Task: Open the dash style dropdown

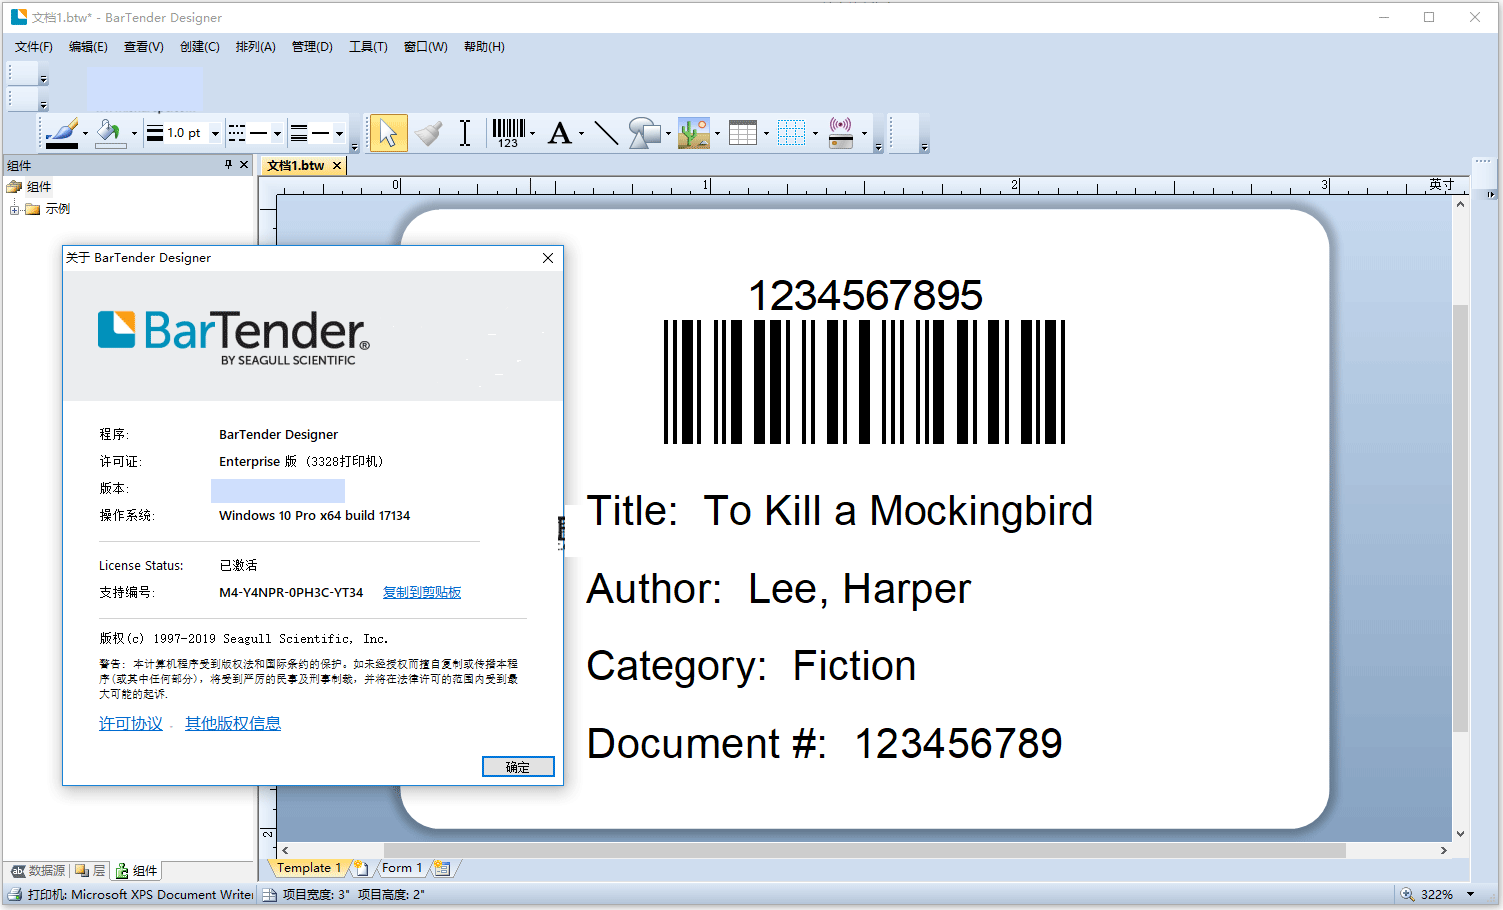Action: pyautogui.click(x=277, y=133)
